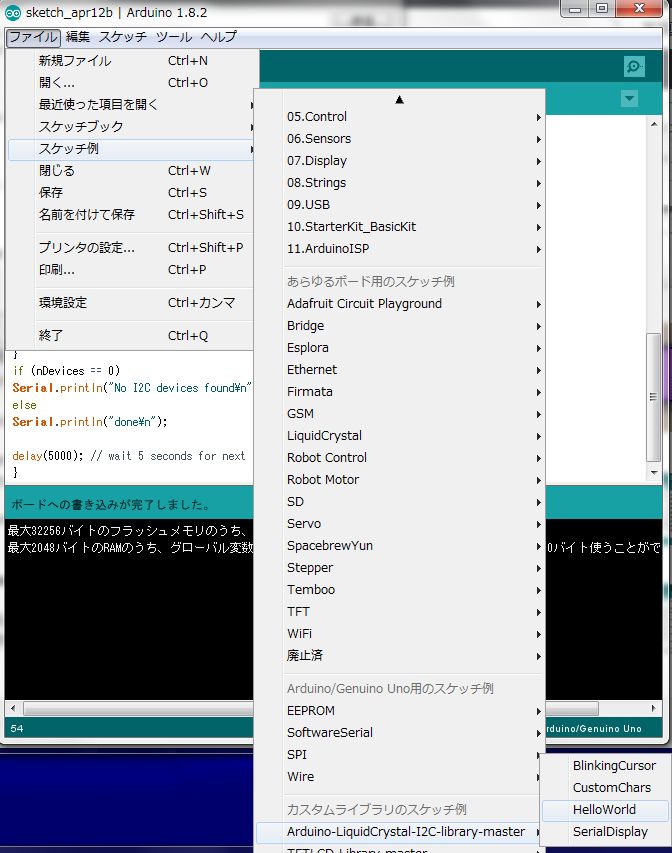Expand SoftwareSerial examples
Screen dimensions: 672x853
[x=400, y=733]
